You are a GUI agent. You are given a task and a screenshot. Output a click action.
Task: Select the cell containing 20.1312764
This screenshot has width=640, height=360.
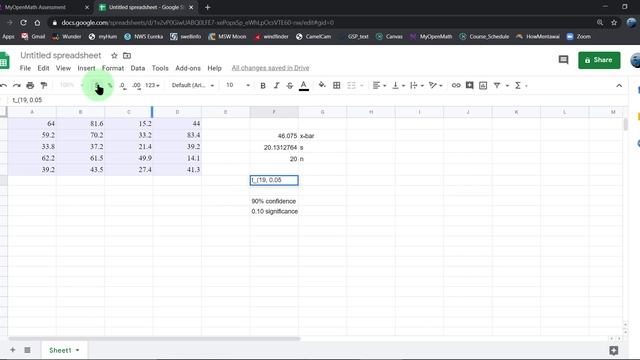pyautogui.click(x=274, y=147)
